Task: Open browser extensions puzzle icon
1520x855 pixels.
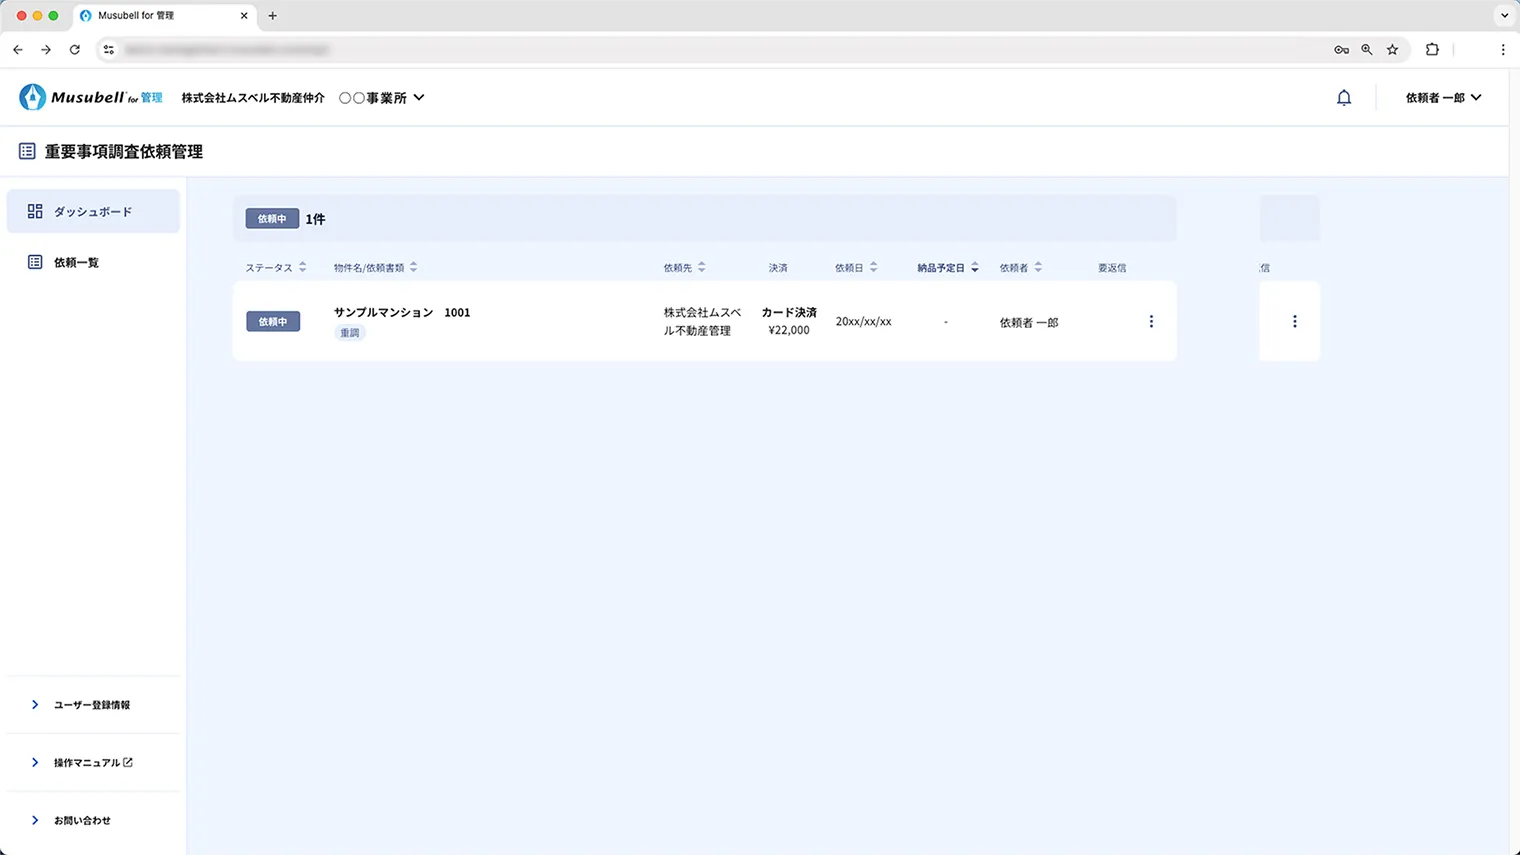Action: coord(1432,49)
